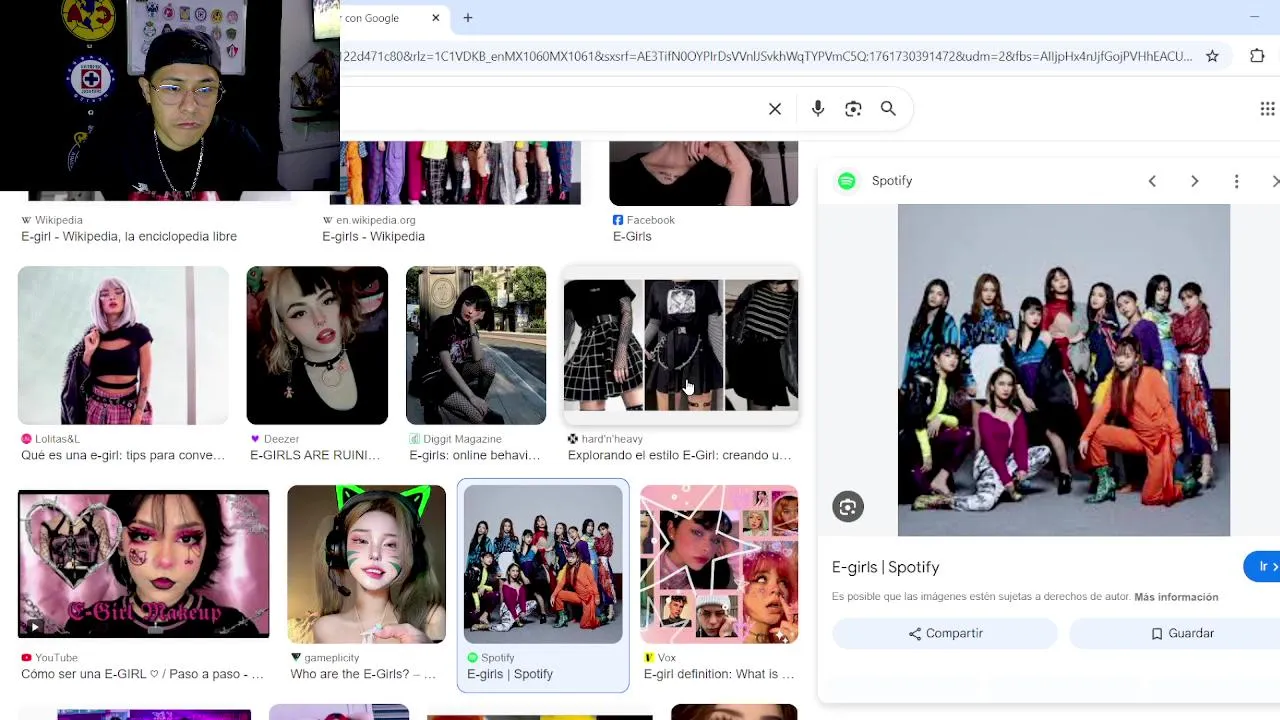The image size is (1280, 720).
Task: Select the Spotify E-girls group thumbnail
Action: pos(543,564)
